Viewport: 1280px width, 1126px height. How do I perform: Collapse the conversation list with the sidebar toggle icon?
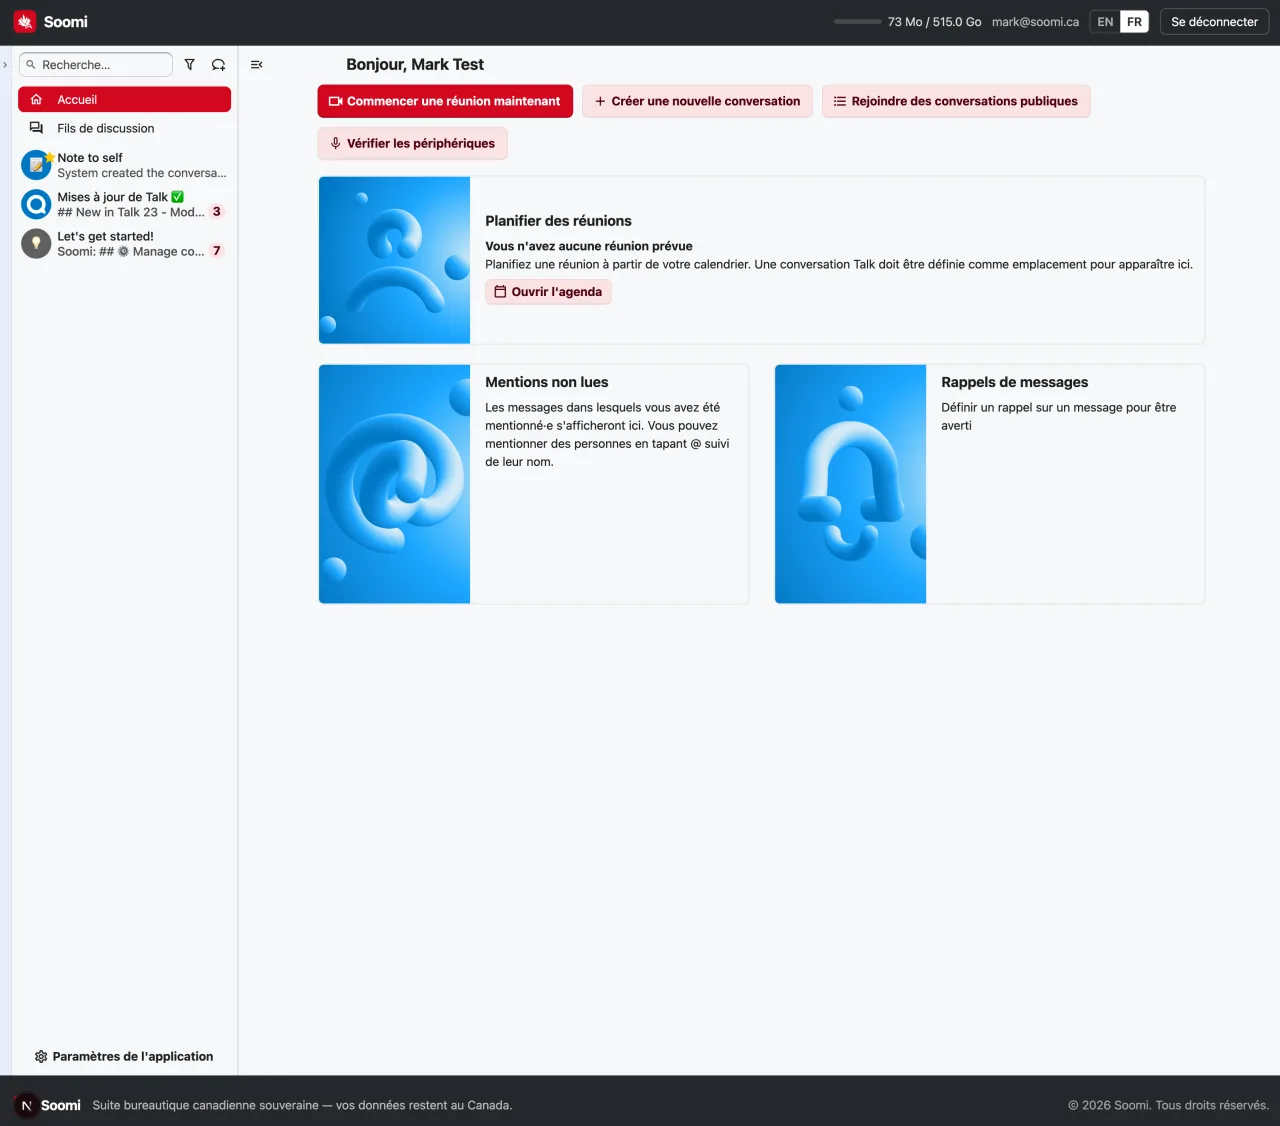(x=257, y=65)
